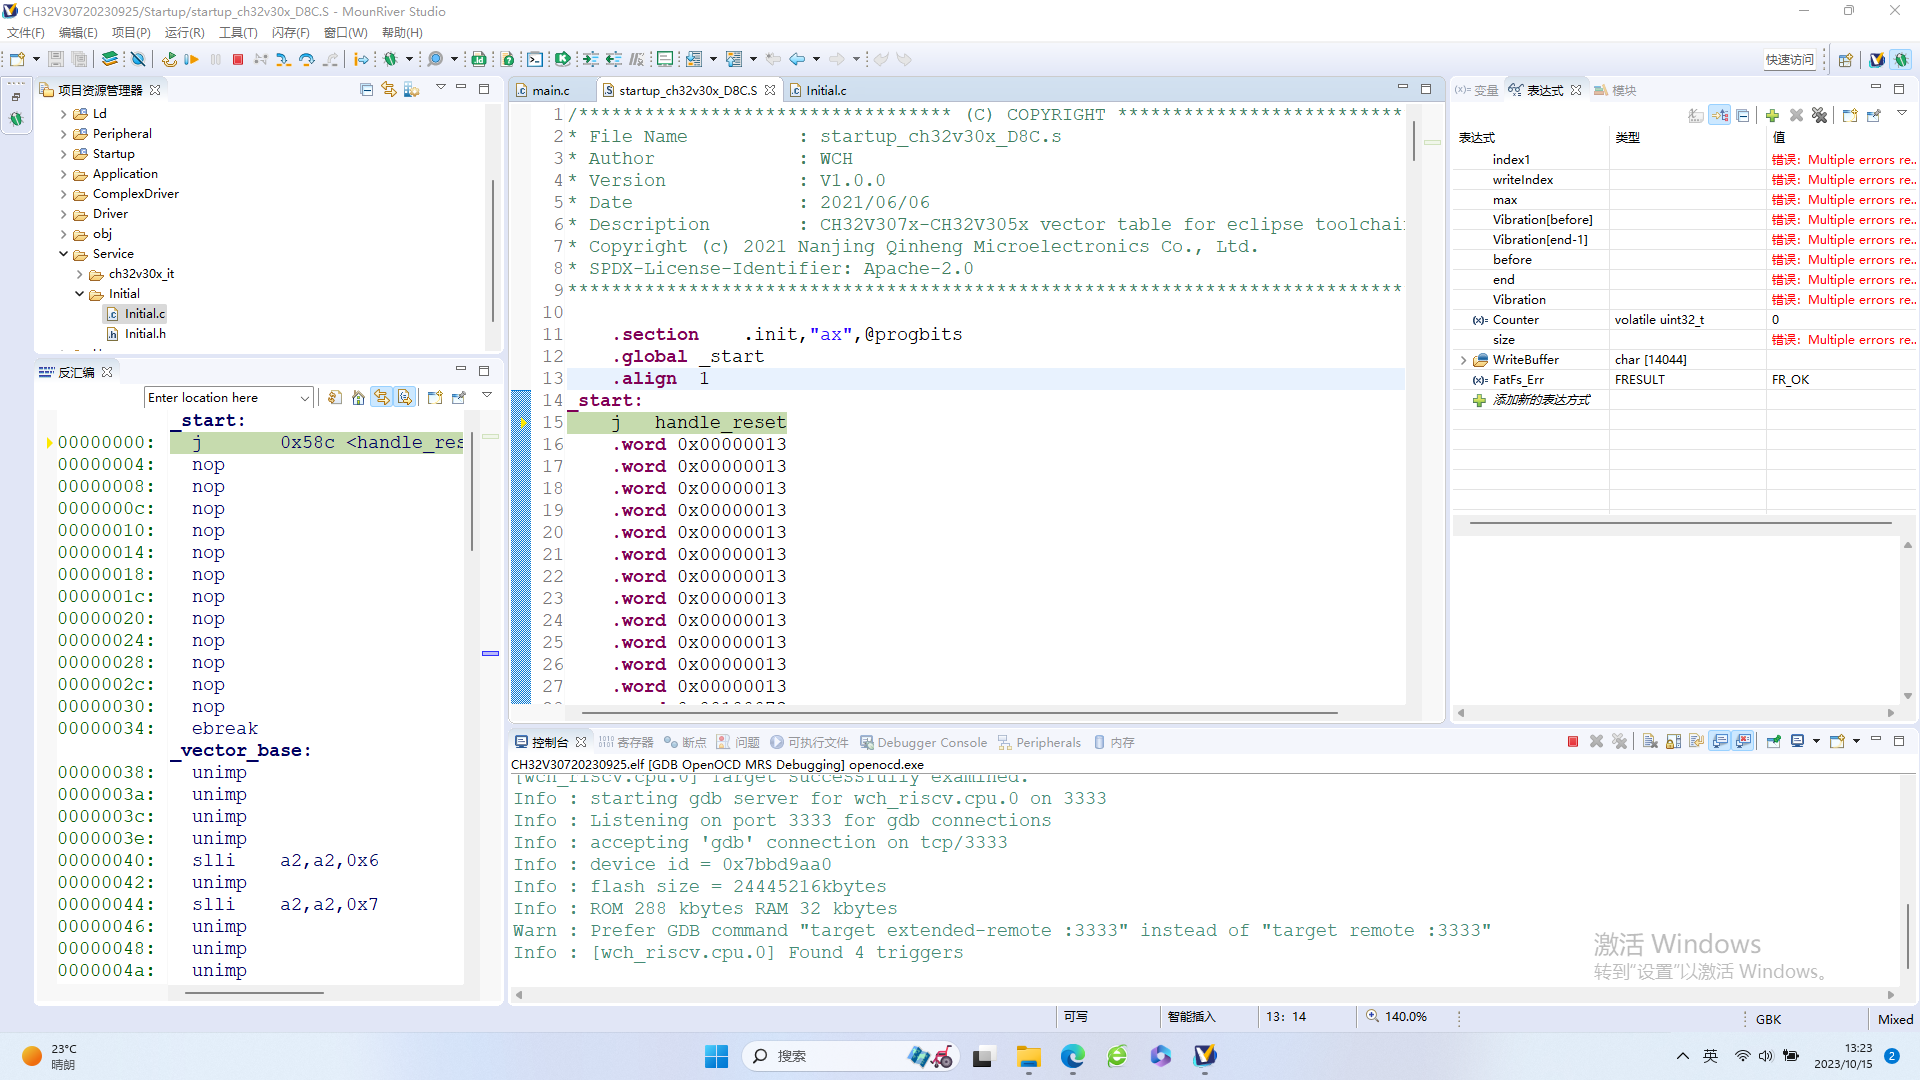Toggle Link with Editor in project explorer
The image size is (1920, 1080).
click(x=389, y=90)
